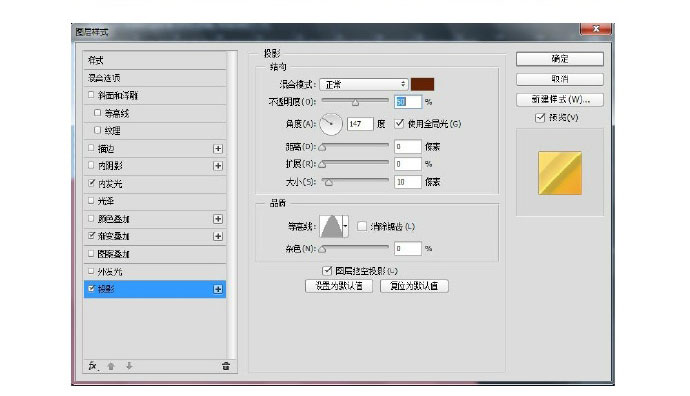This screenshot has height=396, width=690.
Task: Click the 杂色 value field
Action: 408,249
